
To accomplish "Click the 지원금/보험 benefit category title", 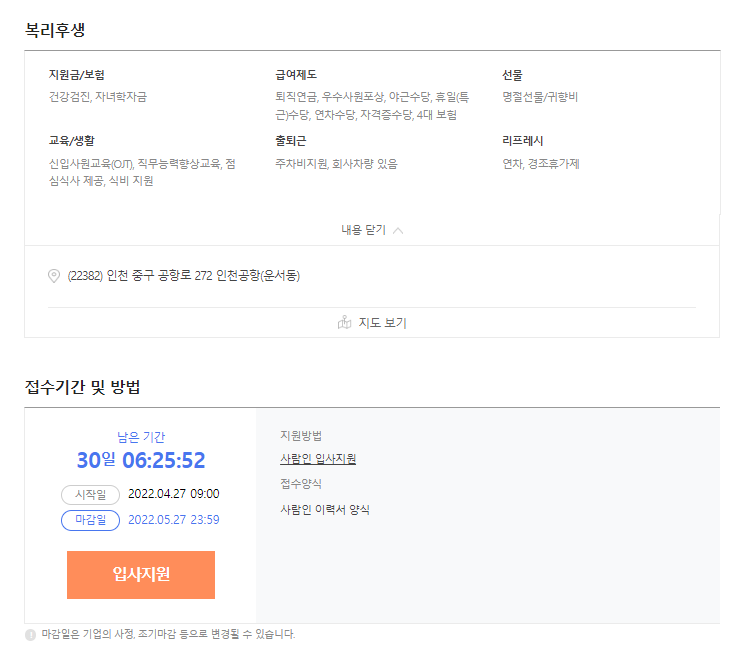I will coord(77,75).
